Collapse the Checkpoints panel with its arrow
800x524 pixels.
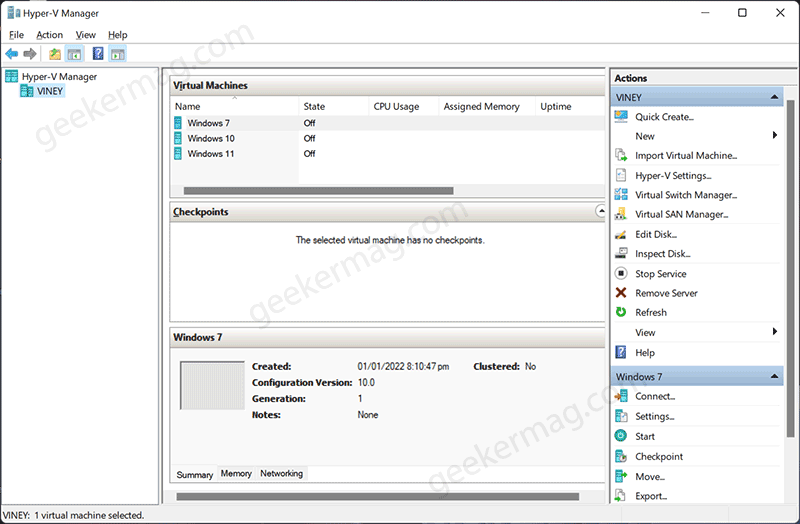click(601, 211)
